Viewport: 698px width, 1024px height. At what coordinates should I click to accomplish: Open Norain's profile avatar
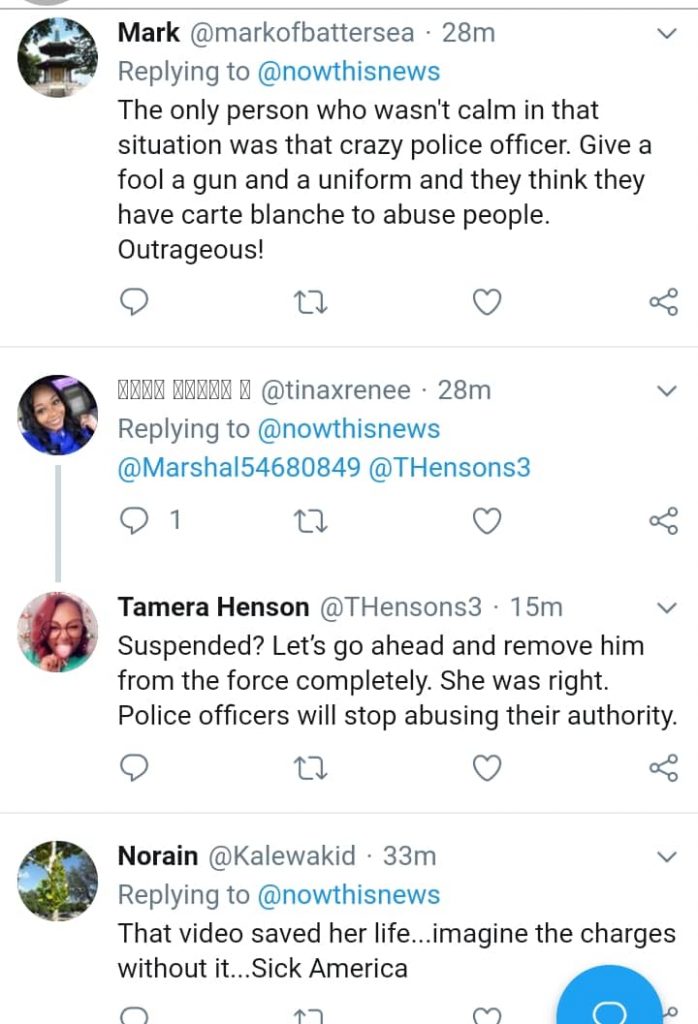[x=58, y=880]
